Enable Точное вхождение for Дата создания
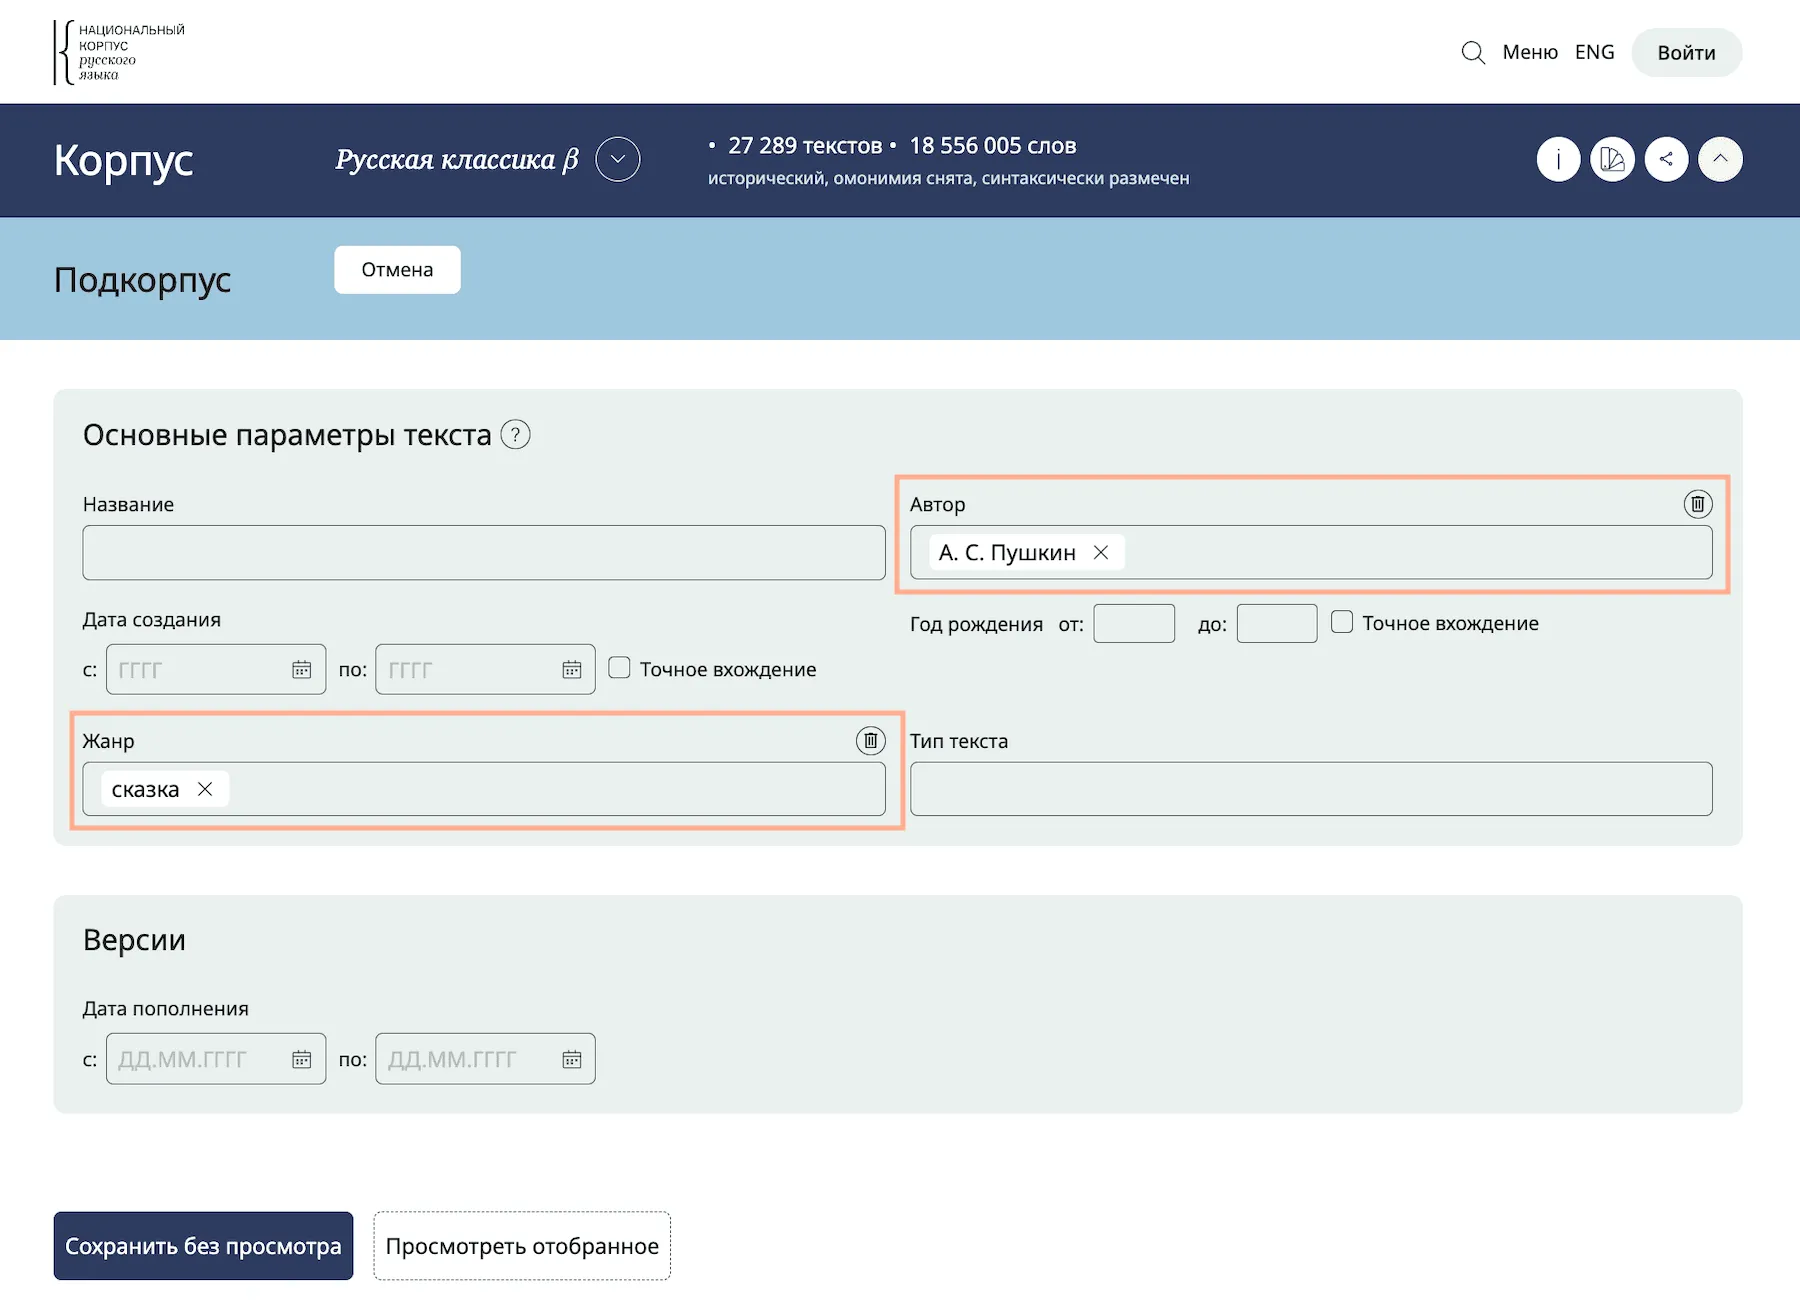 pyautogui.click(x=619, y=668)
